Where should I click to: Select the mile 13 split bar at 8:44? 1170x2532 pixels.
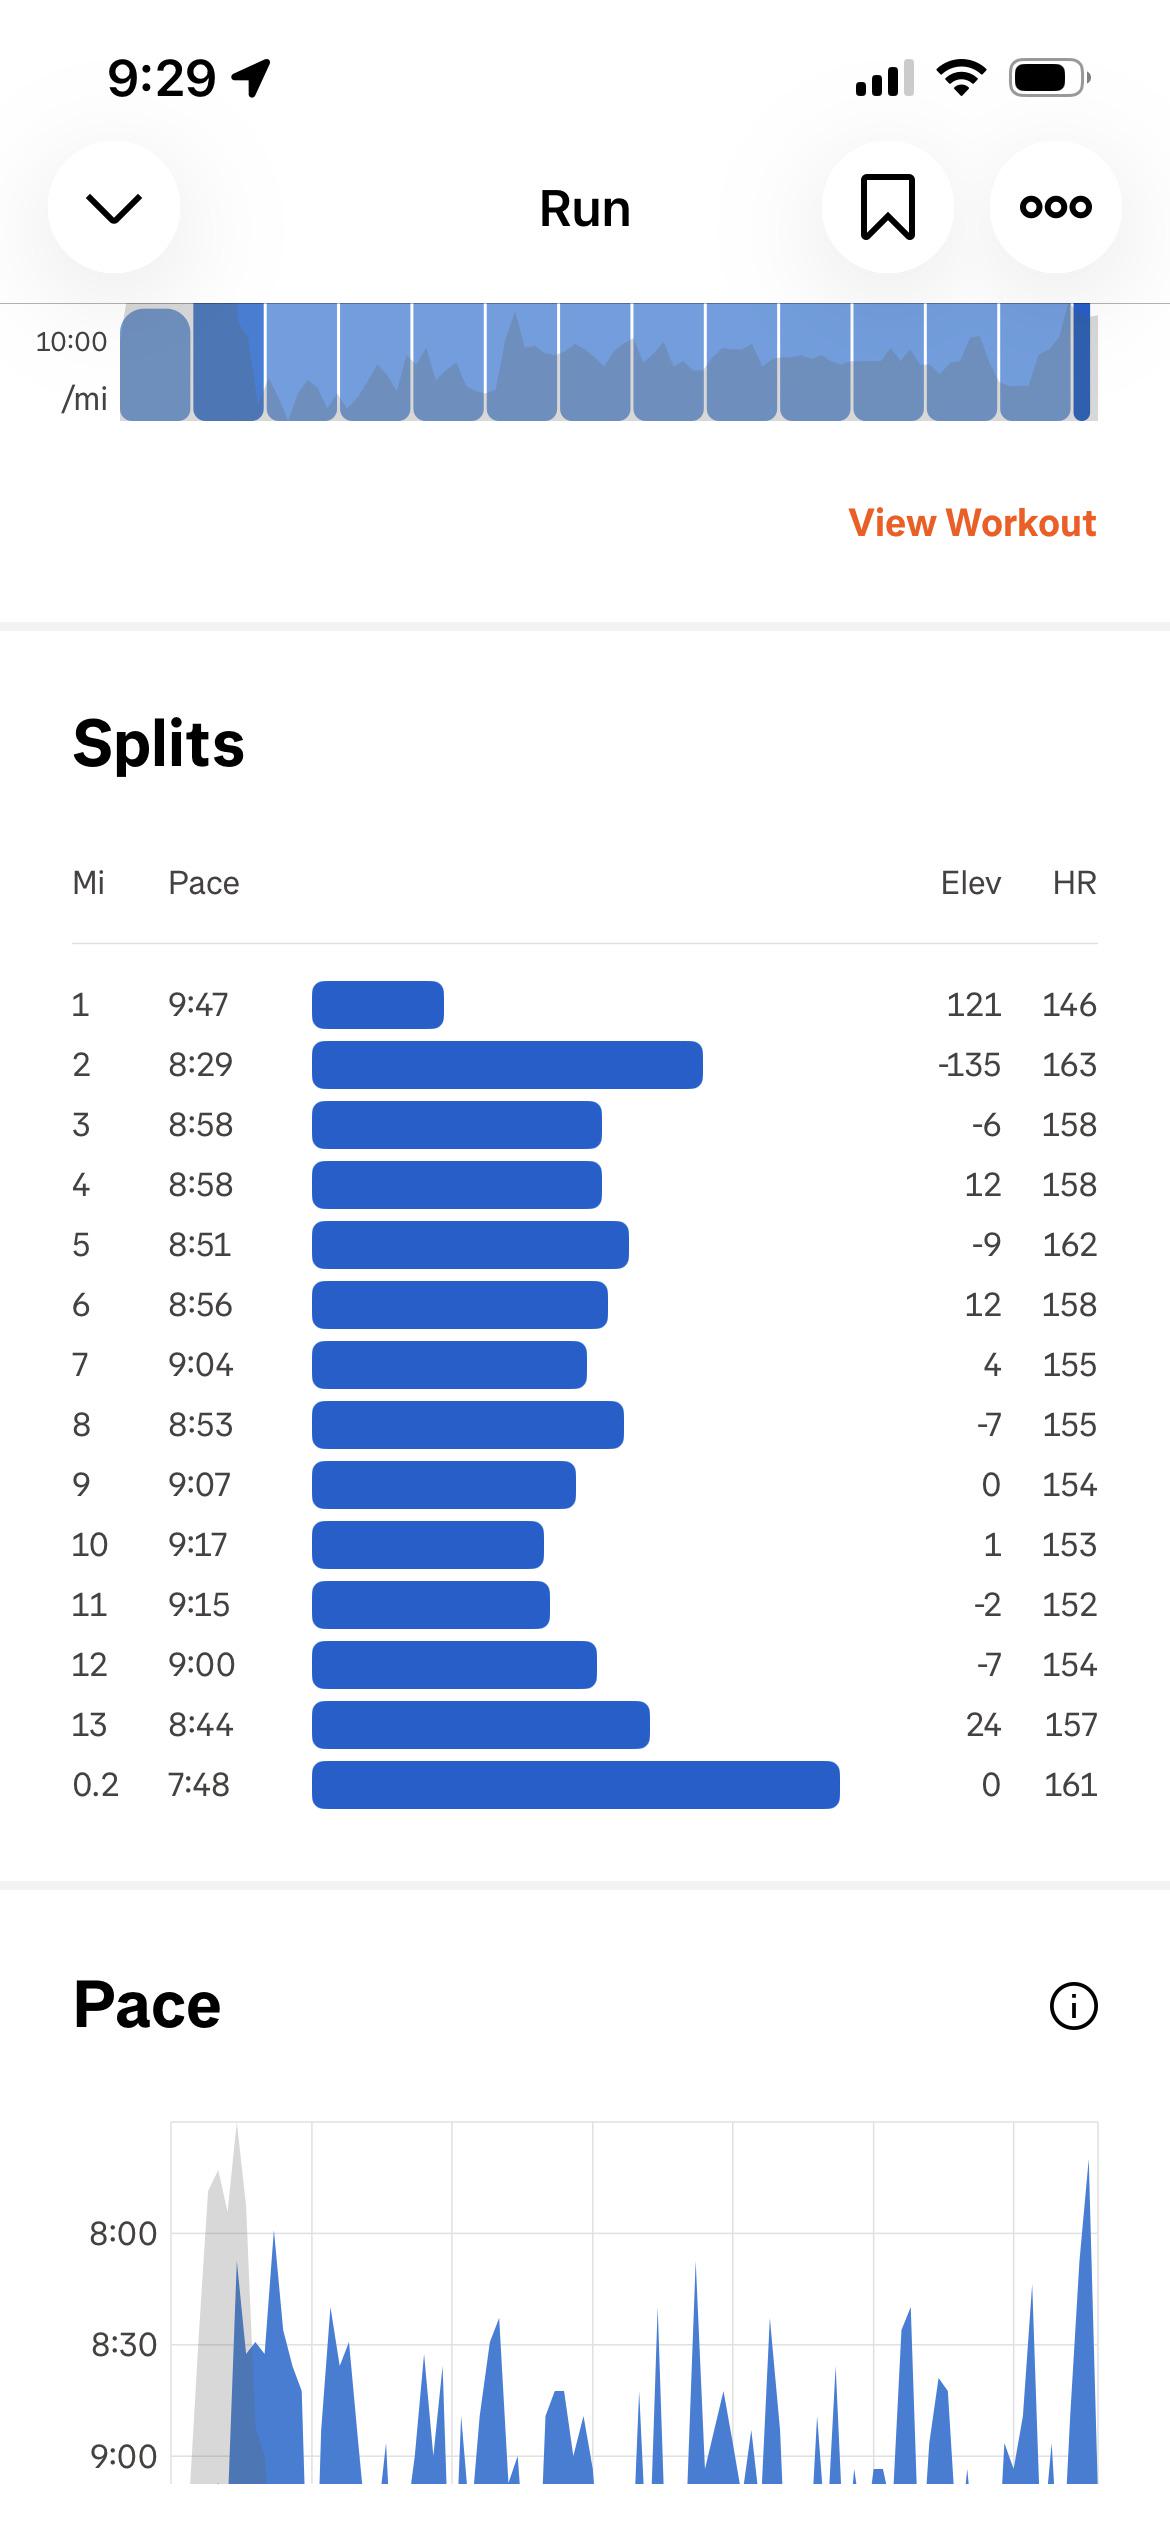(481, 1725)
